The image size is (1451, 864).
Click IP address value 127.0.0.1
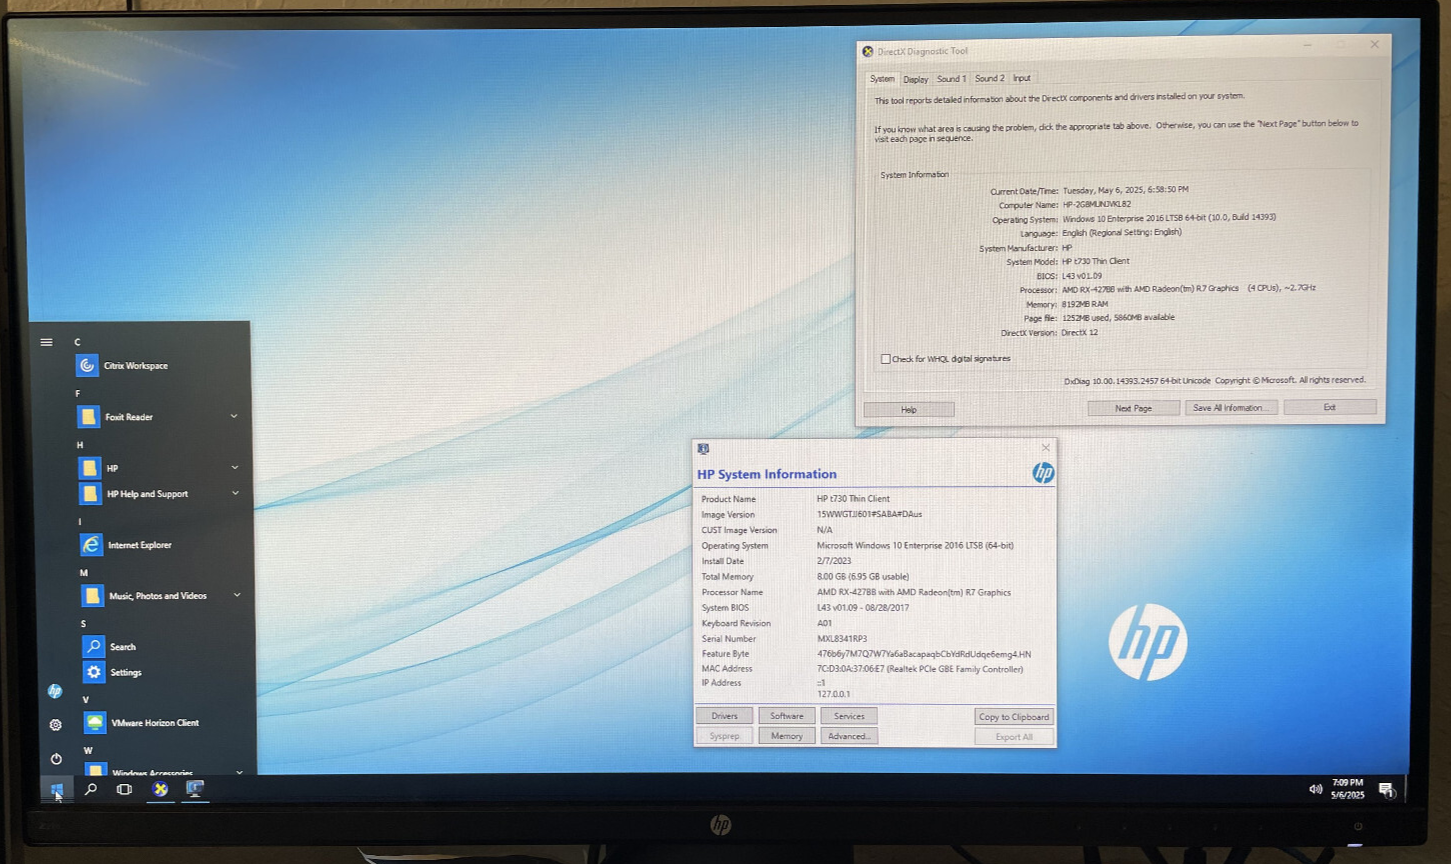(833, 694)
